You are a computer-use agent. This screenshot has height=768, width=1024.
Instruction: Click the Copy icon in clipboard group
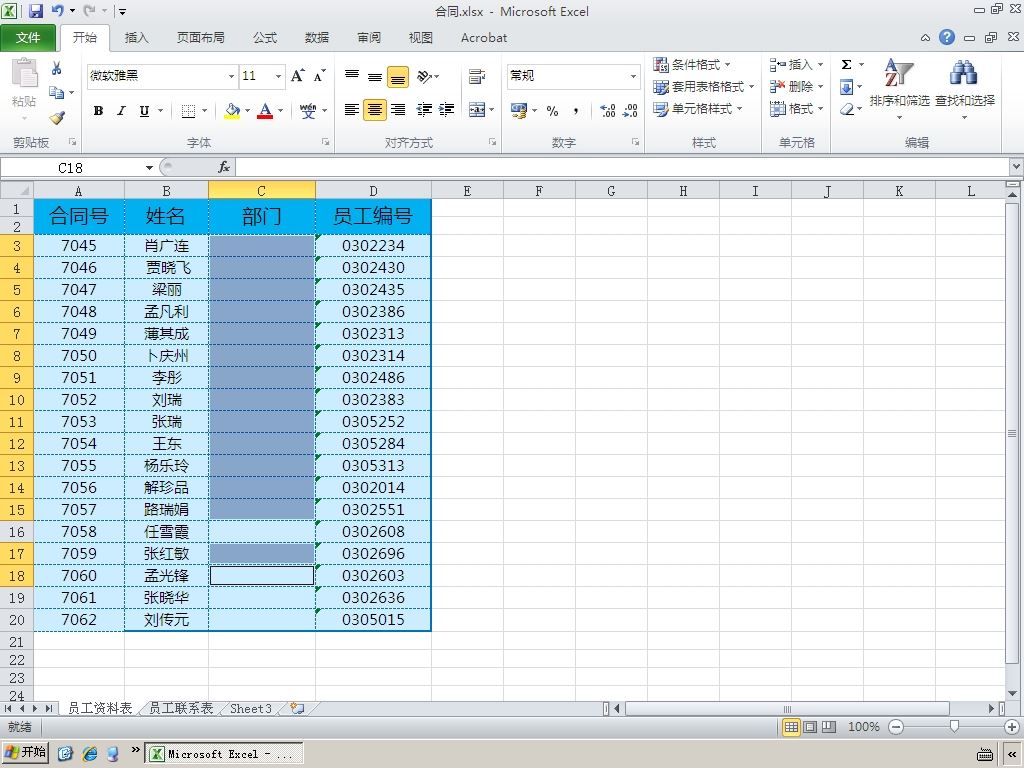57,93
